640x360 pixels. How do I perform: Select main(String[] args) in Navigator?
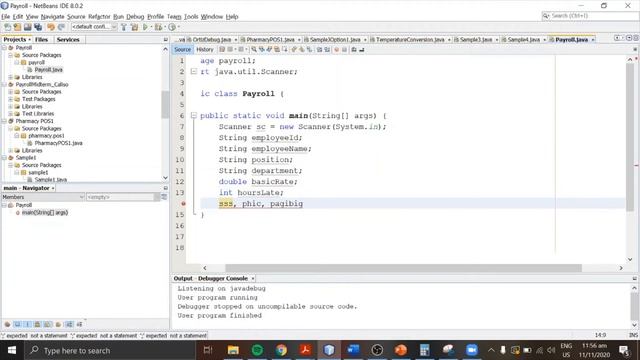pos(44,213)
